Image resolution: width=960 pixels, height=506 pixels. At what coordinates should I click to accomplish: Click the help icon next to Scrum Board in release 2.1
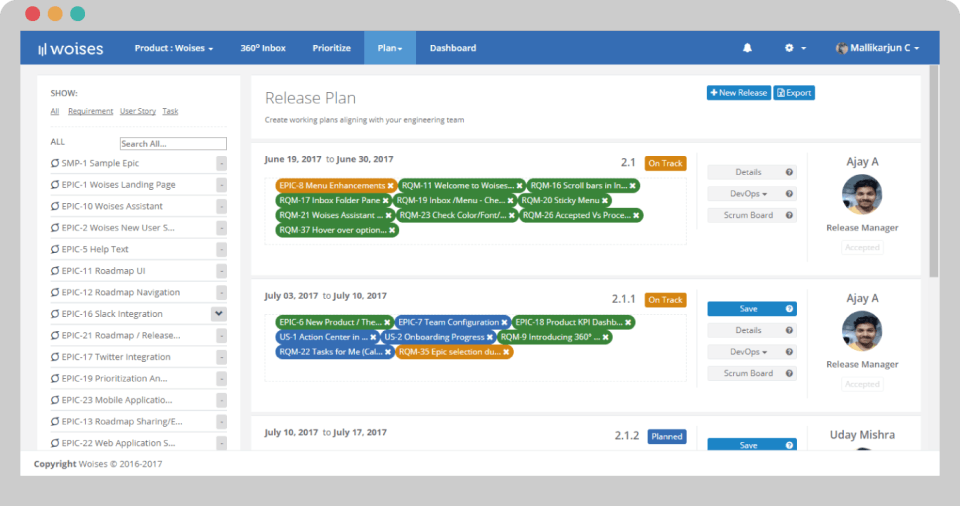pos(789,215)
